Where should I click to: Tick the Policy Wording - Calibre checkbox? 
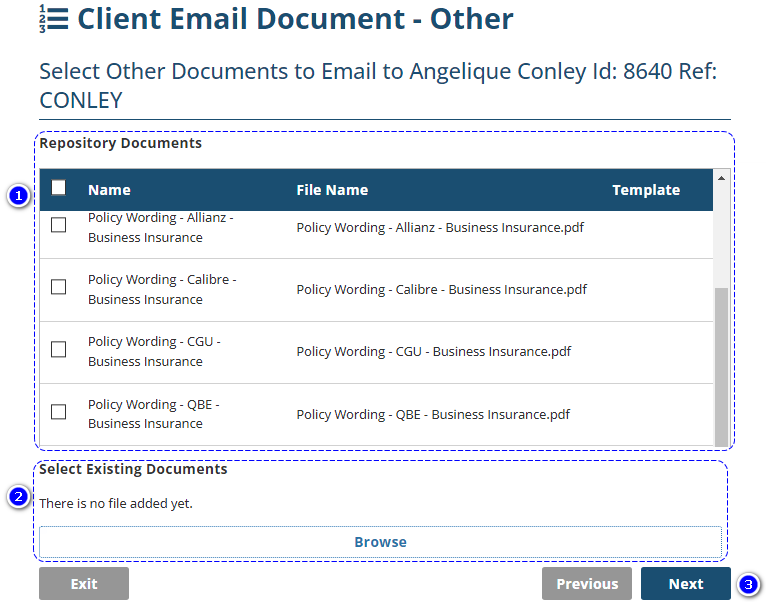tap(59, 287)
